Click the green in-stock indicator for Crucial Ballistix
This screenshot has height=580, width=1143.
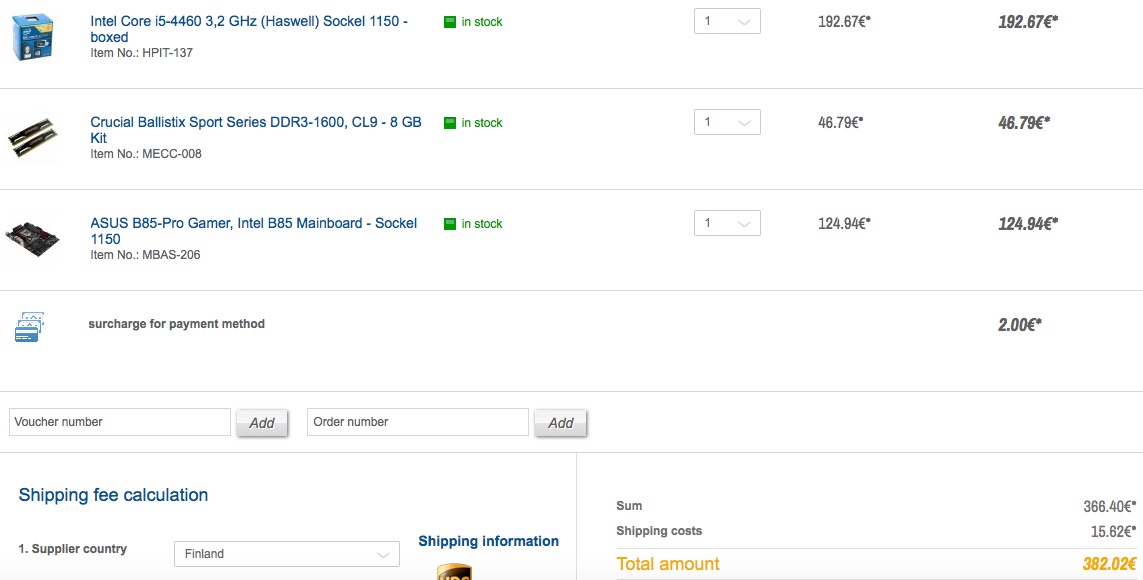[x=450, y=123]
